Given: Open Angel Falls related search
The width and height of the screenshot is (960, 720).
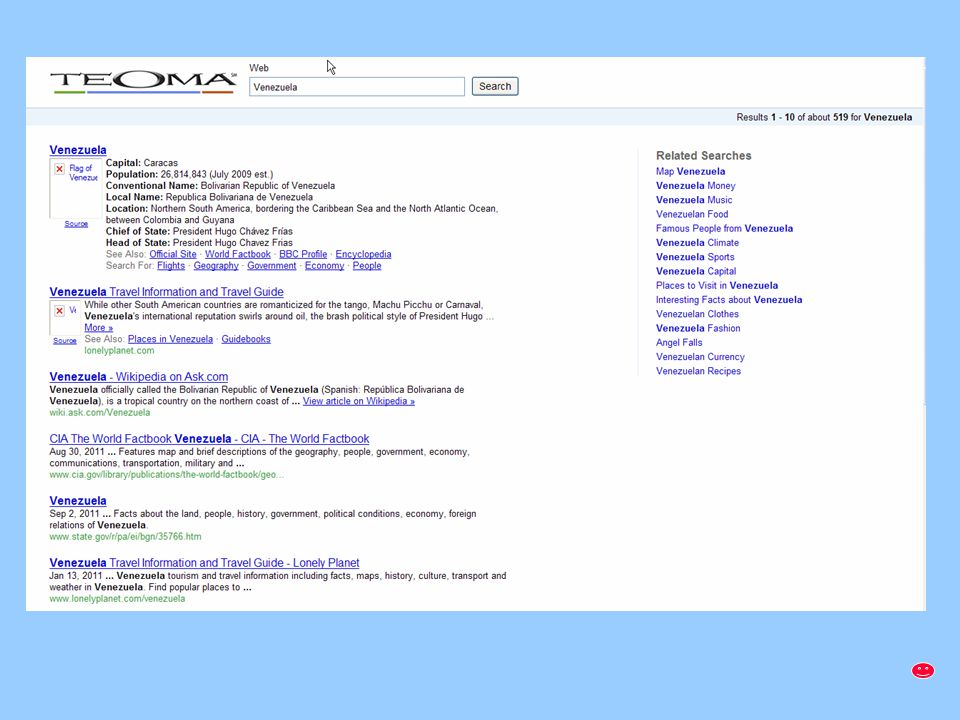Looking at the screenshot, I should pyautogui.click(x=680, y=343).
